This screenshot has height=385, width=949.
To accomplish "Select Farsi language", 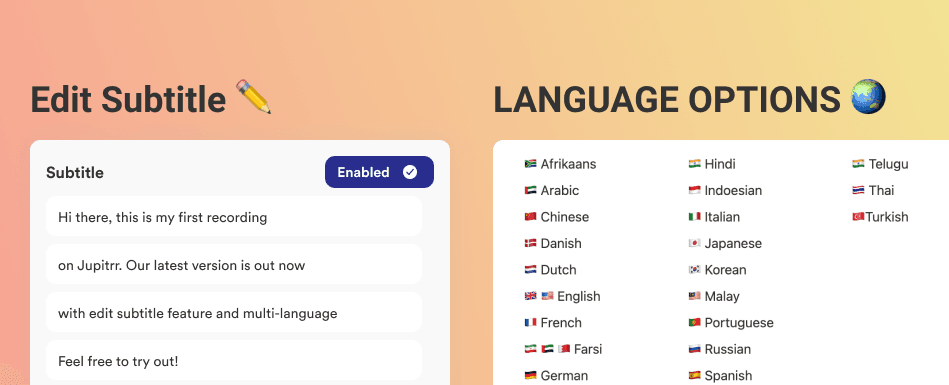I will click(588, 349).
